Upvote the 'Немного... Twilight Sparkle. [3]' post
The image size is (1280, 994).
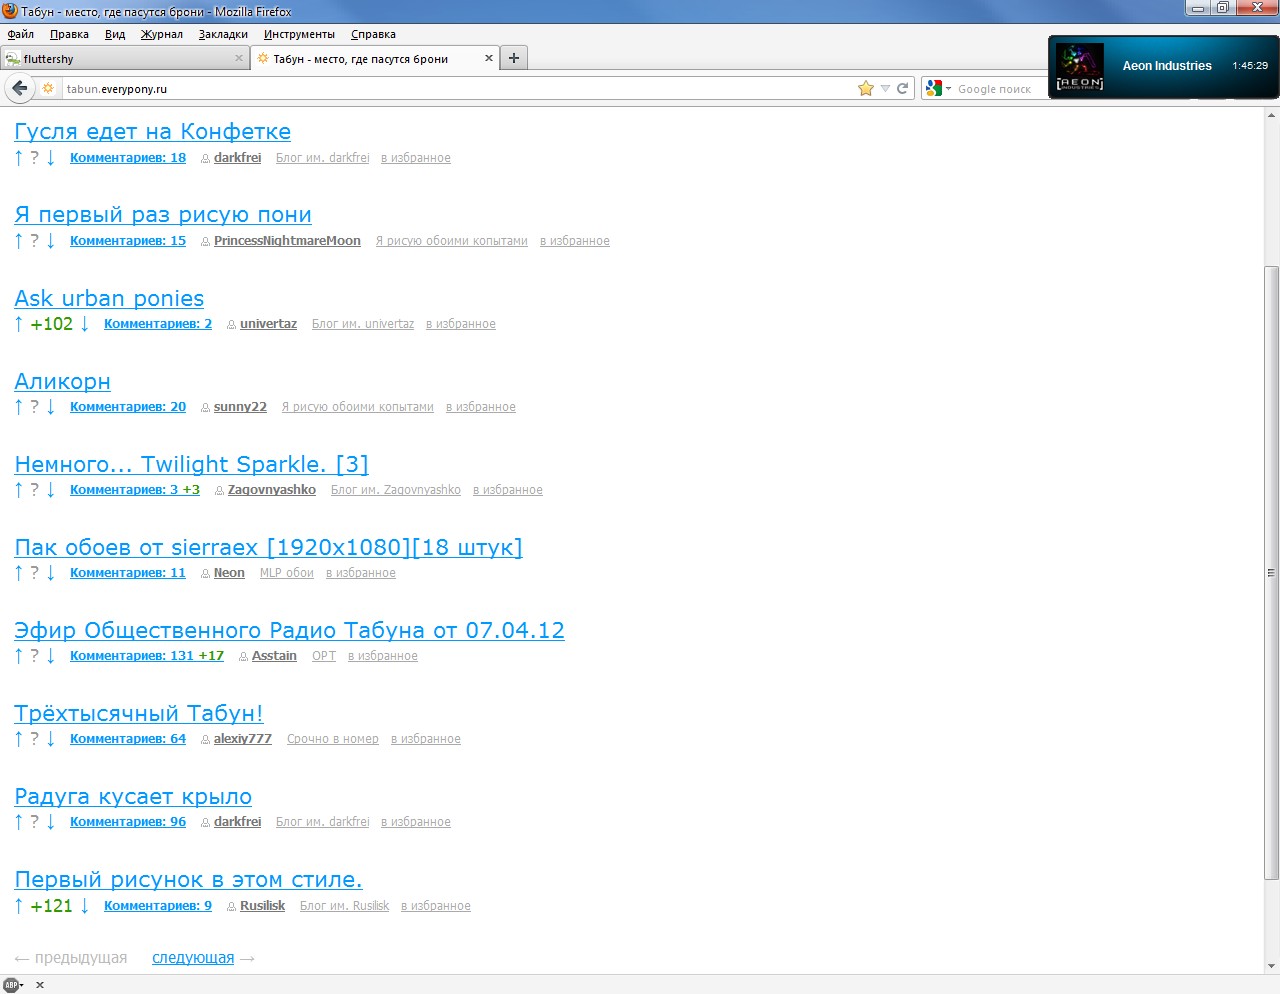click(x=18, y=490)
